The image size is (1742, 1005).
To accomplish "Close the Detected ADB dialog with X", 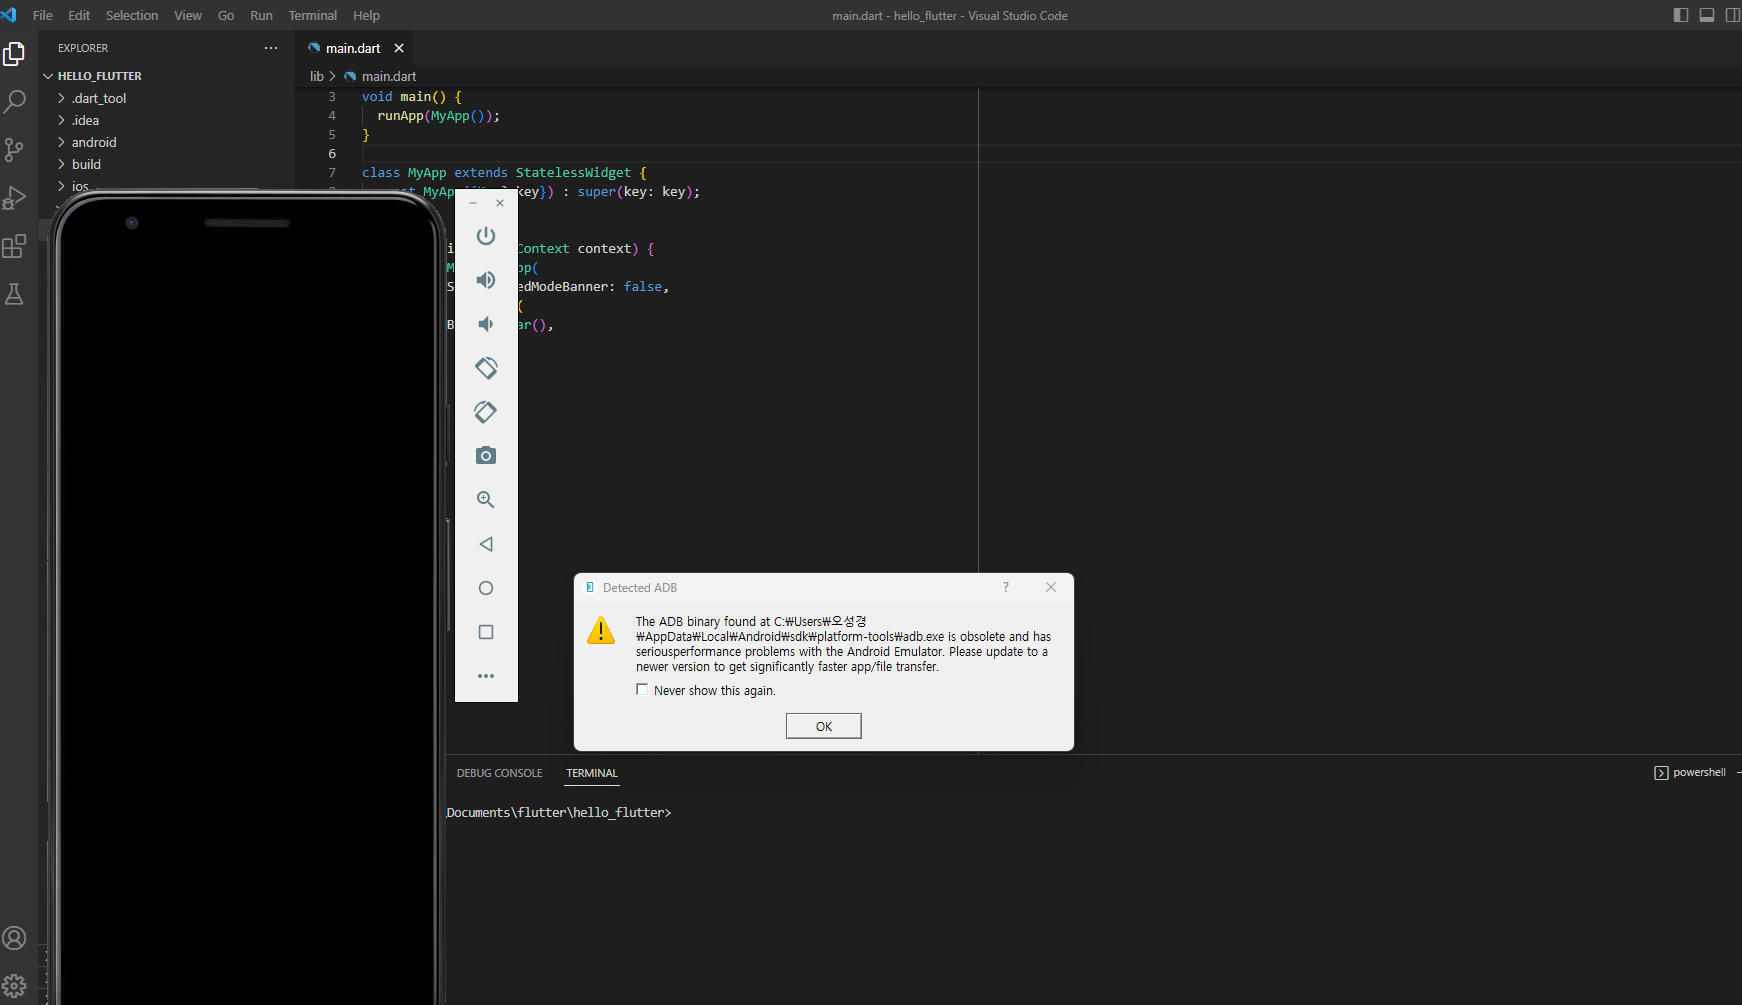I will pos(1051,587).
